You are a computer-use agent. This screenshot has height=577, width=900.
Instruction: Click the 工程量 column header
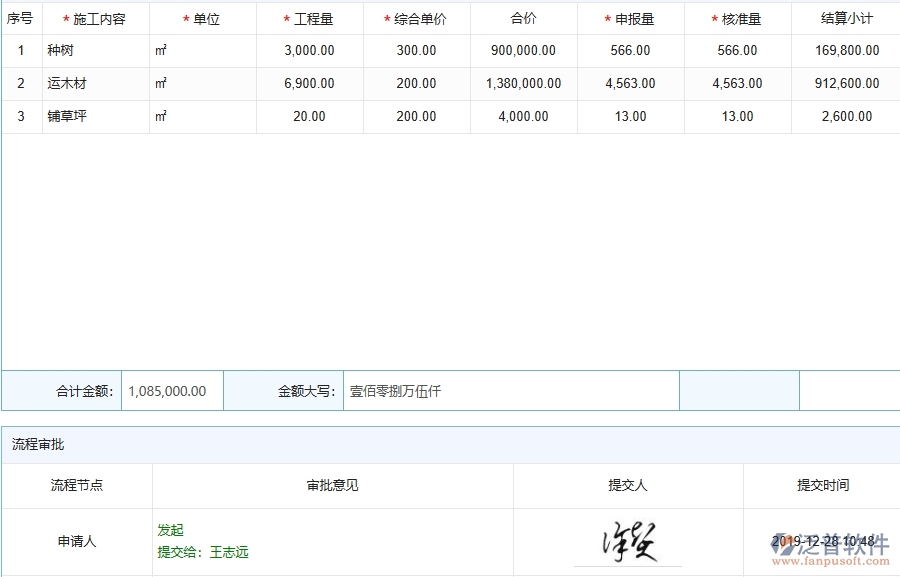[311, 17]
